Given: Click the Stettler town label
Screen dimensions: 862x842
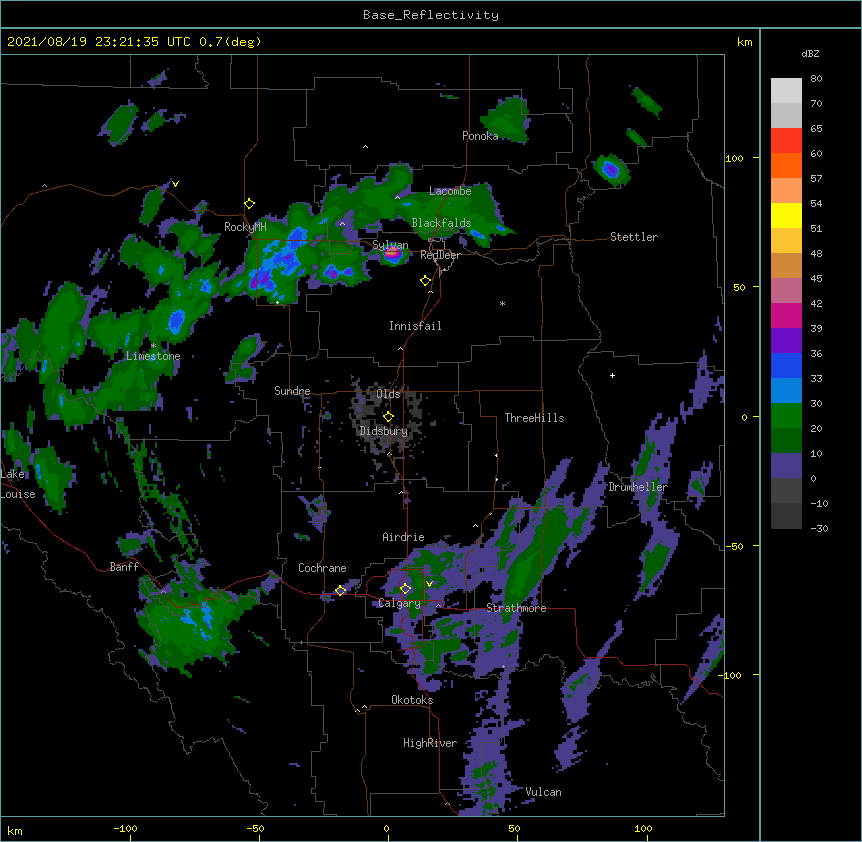Looking at the screenshot, I should tap(634, 237).
